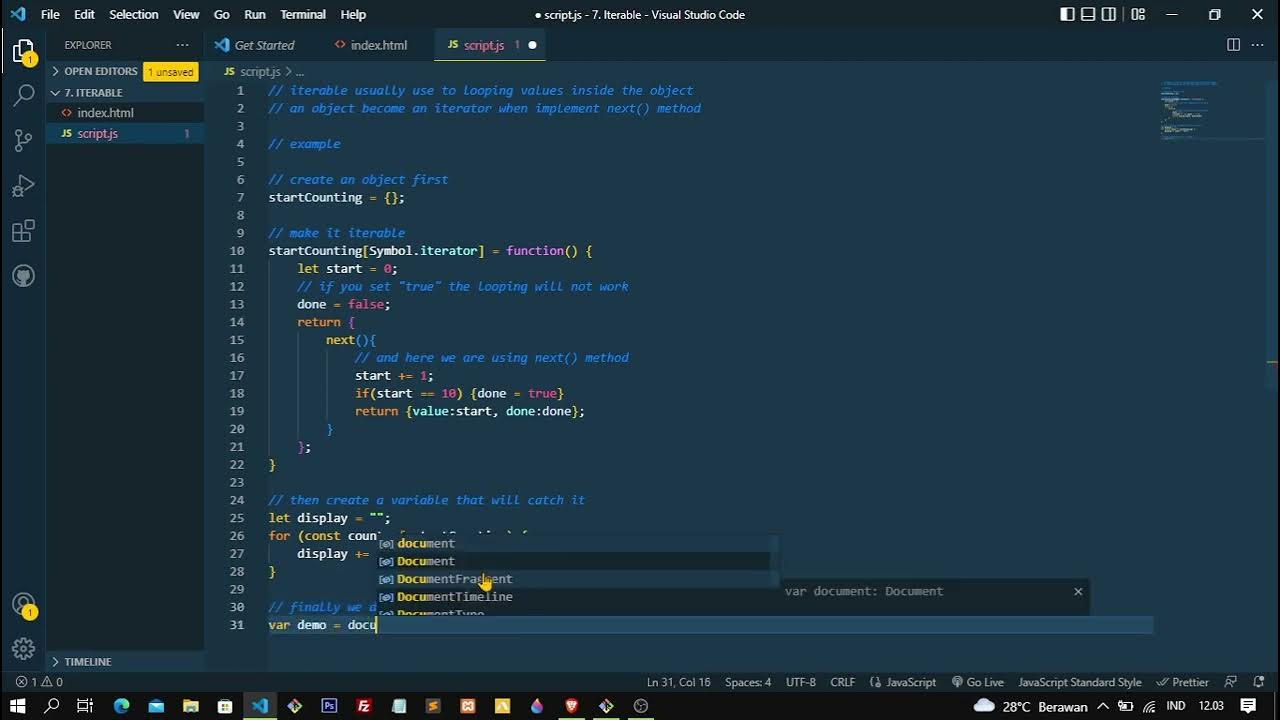Collapse the 7. ITERABLE folder section
The height and width of the screenshot is (720, 1280).
[93, 92]
